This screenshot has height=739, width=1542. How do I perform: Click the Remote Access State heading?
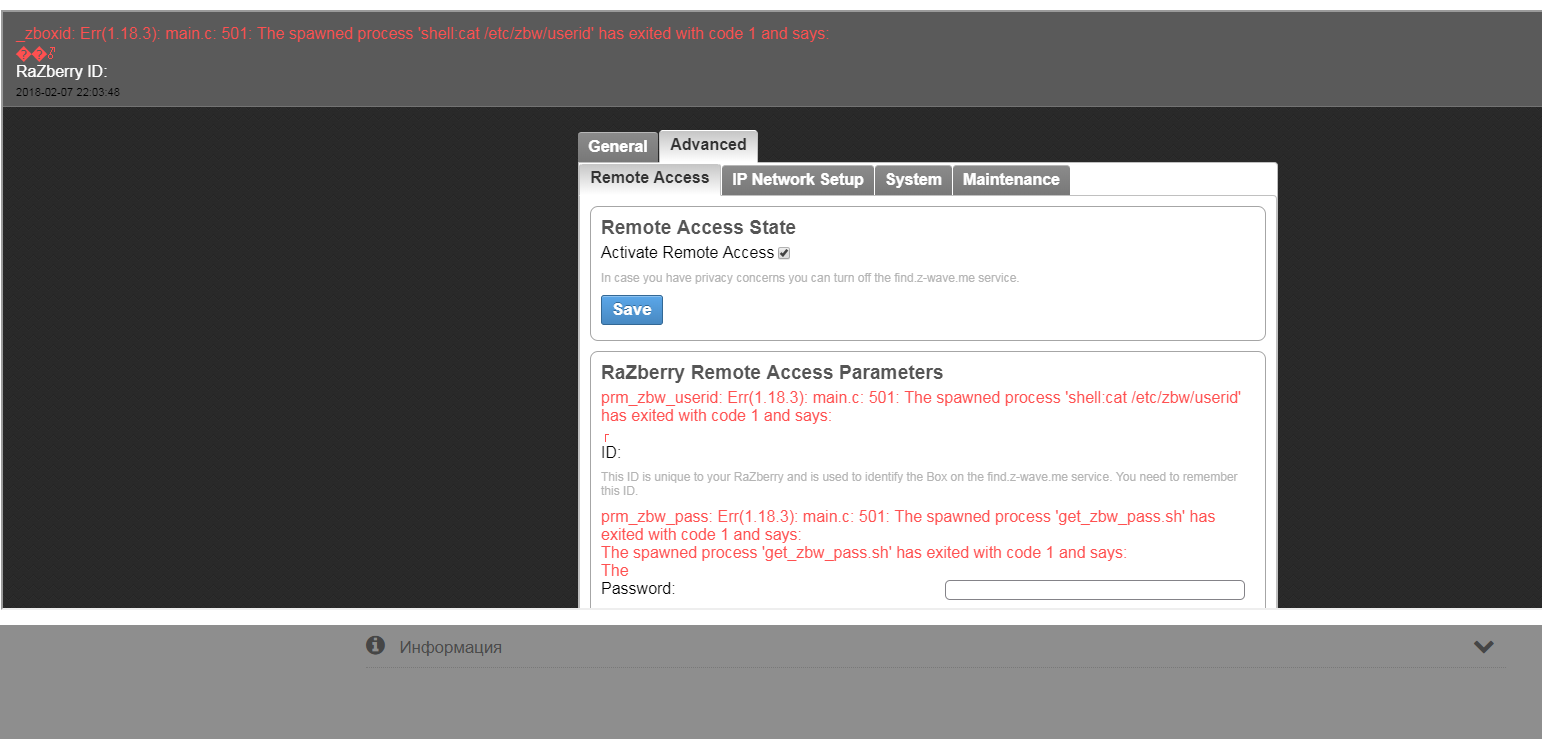pos(698,228)
